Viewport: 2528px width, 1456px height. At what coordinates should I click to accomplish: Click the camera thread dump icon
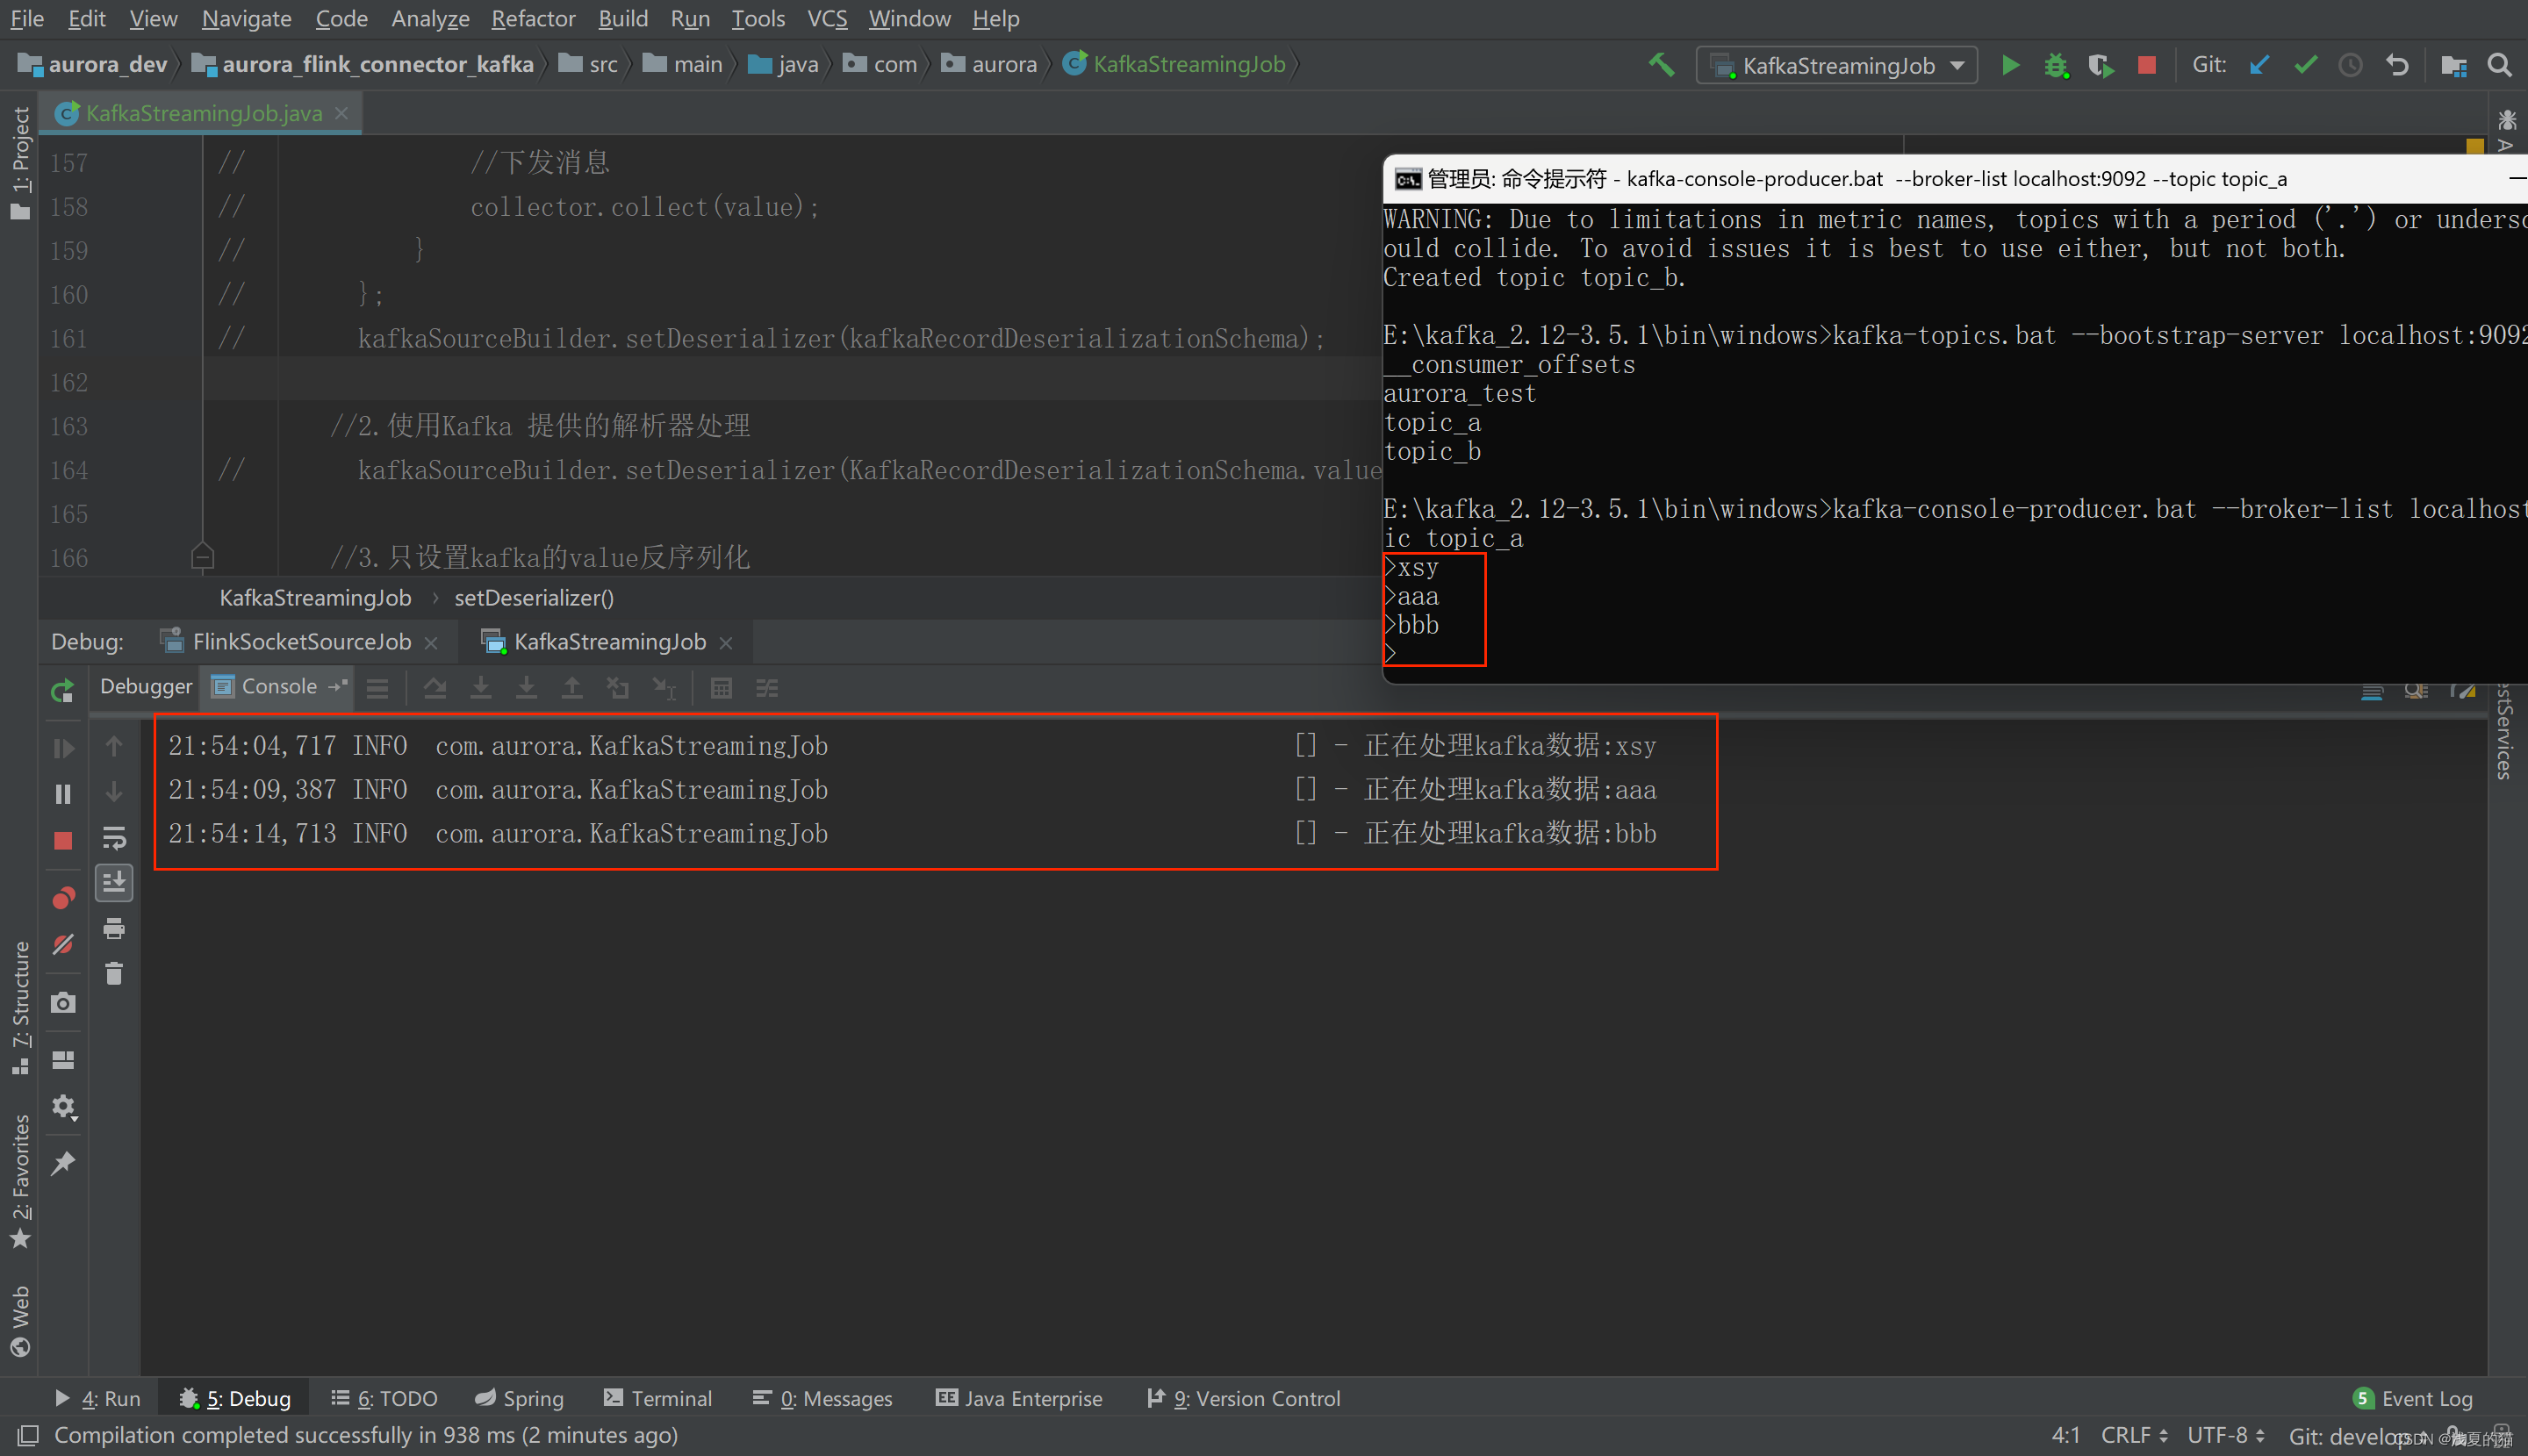pos(63,1003)
